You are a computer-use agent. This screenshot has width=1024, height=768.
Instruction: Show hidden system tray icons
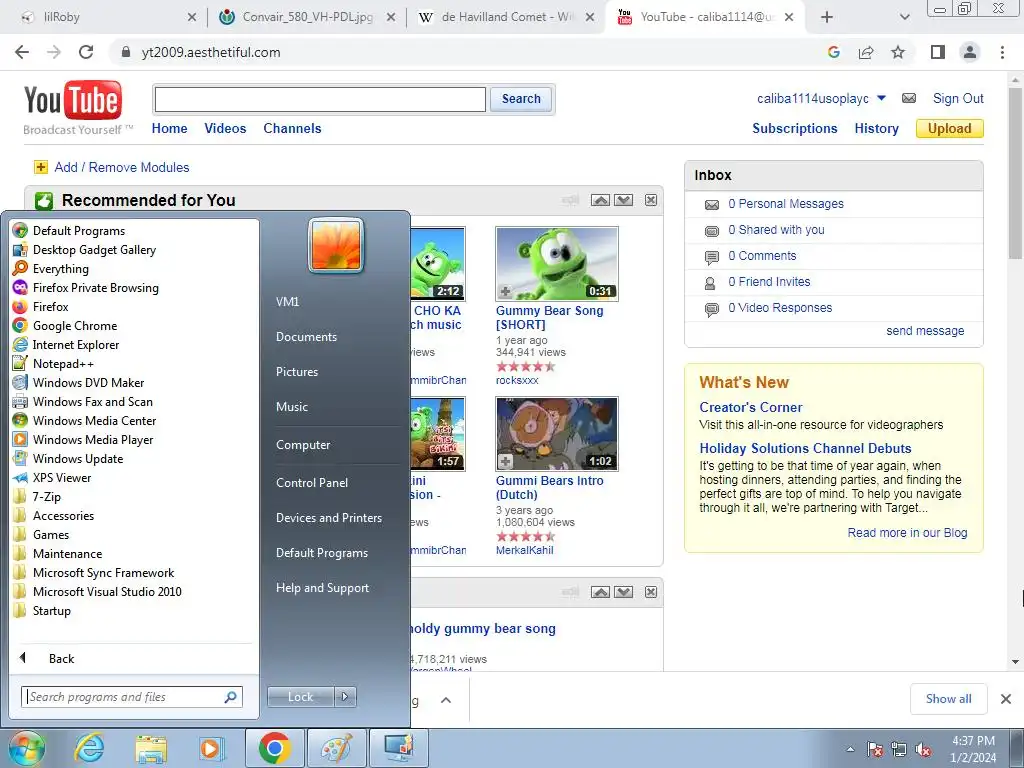tap(850, 749)
